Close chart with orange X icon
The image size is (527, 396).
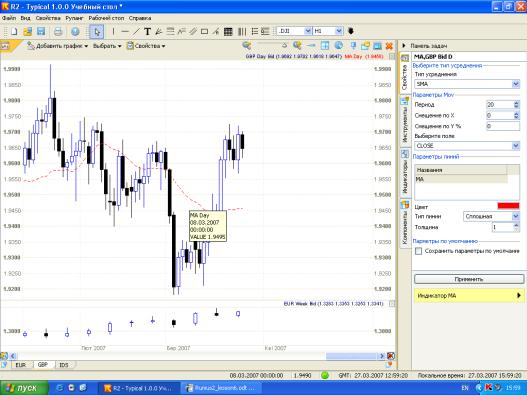click(390, 46)
